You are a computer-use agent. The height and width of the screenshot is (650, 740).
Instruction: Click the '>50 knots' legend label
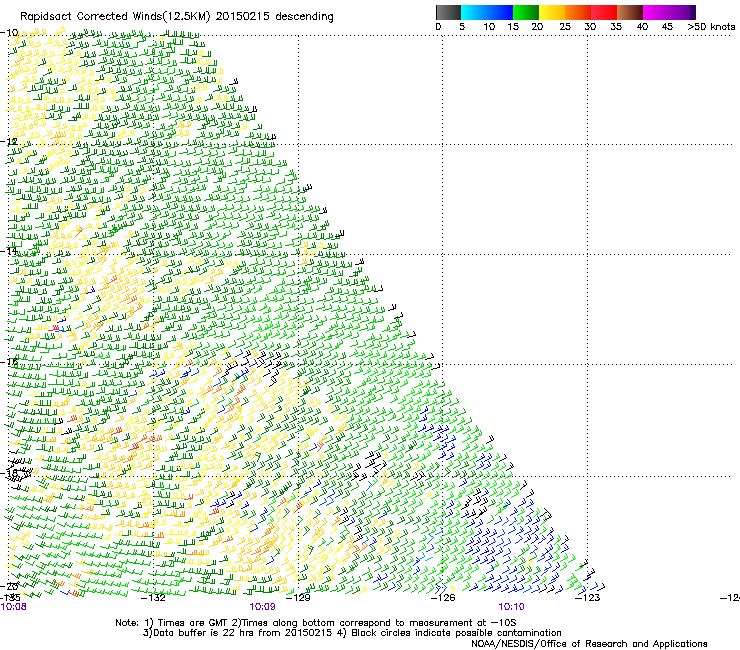pyautogui.click(x=711, y=27)
